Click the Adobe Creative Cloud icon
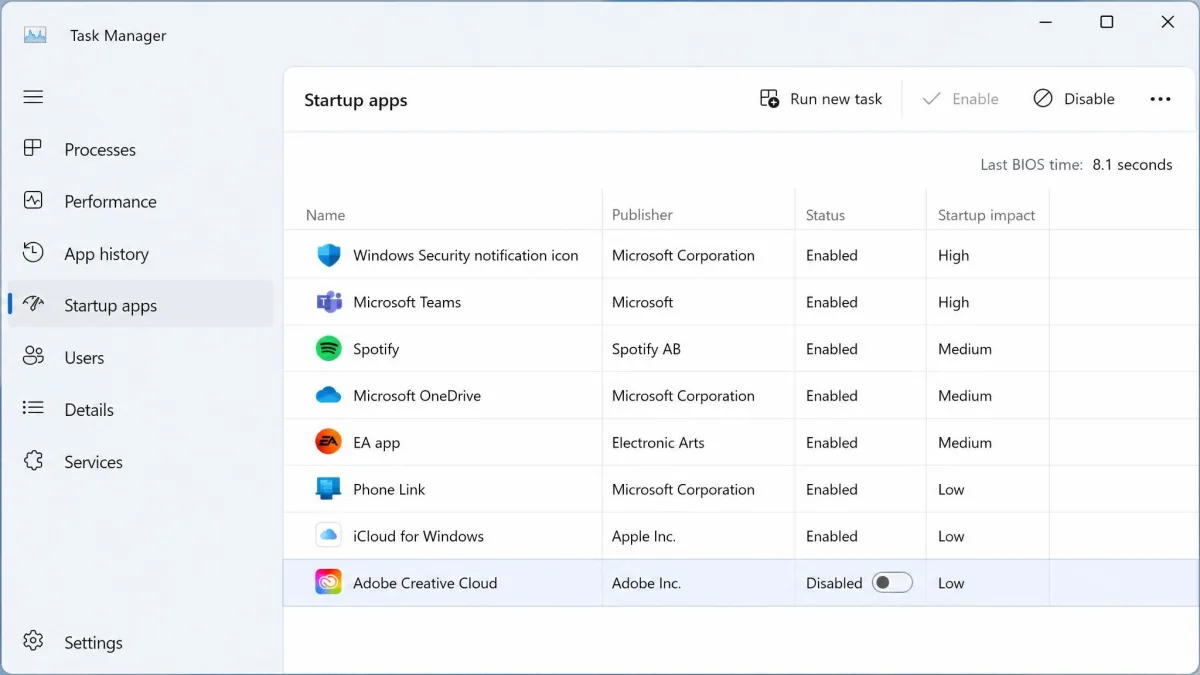This screenshot has height=675, width=1200. coord(328,583)
